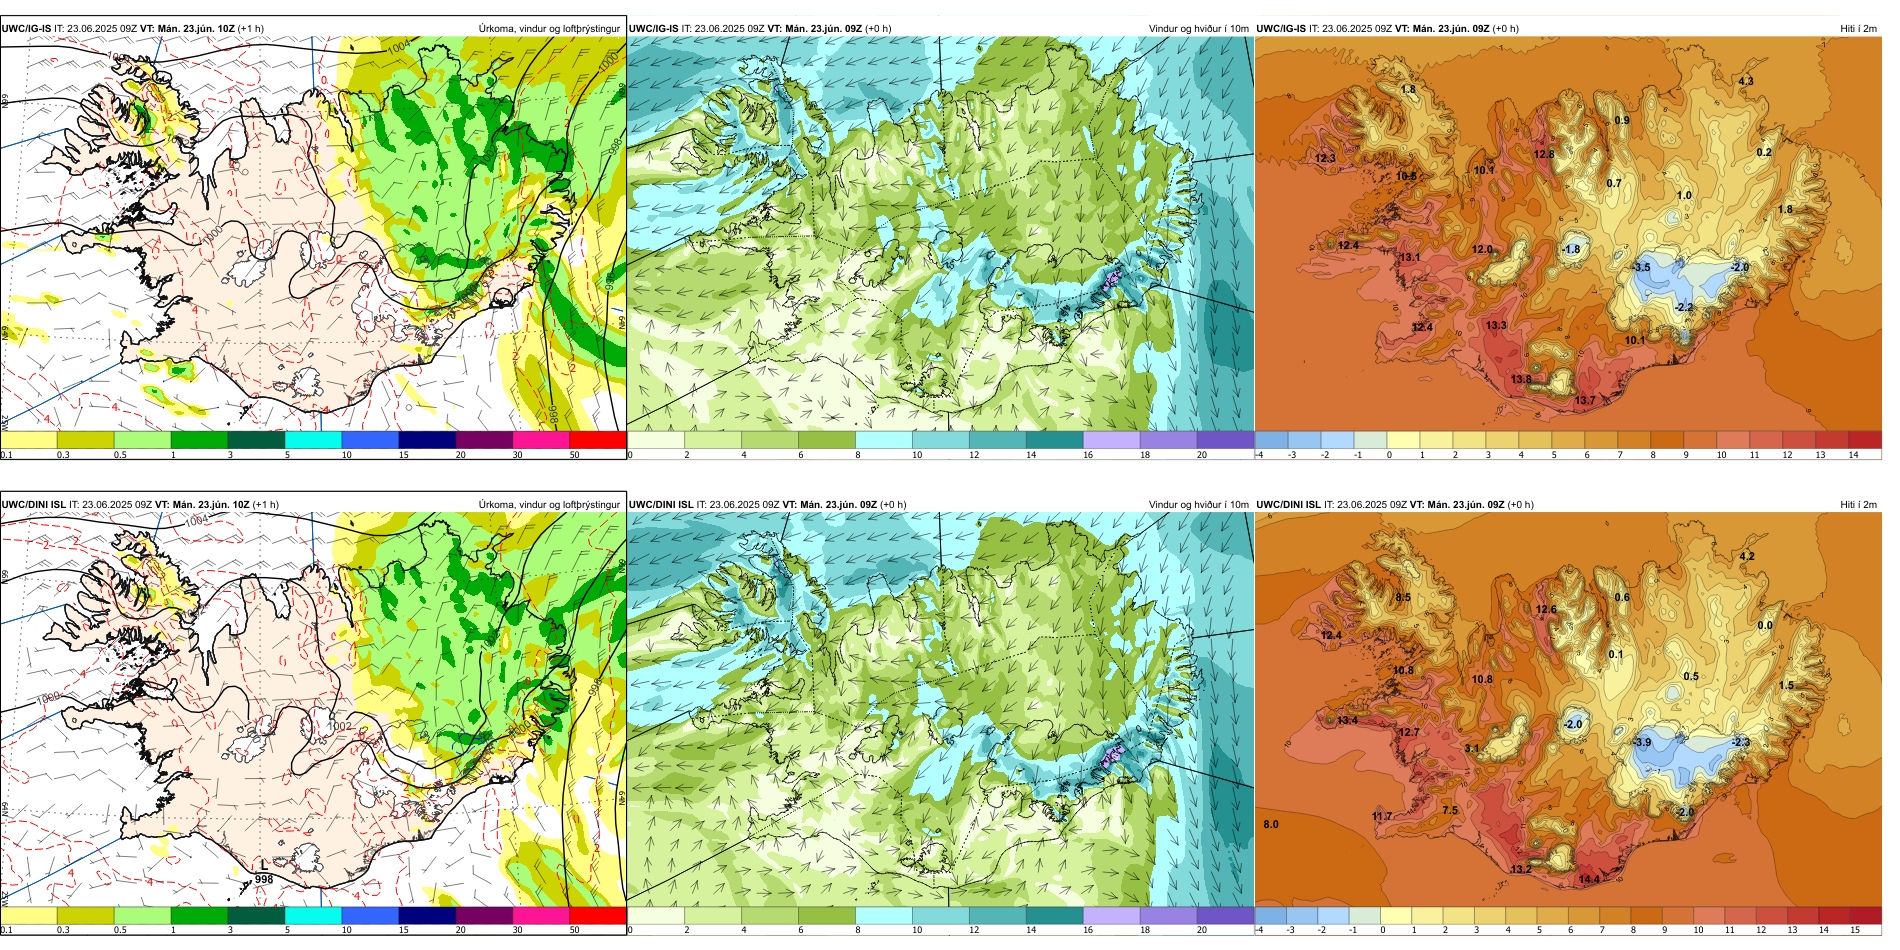Click the 13.2 temperature value on the DINI map
1900x950 pixels.
[1521, 869]
